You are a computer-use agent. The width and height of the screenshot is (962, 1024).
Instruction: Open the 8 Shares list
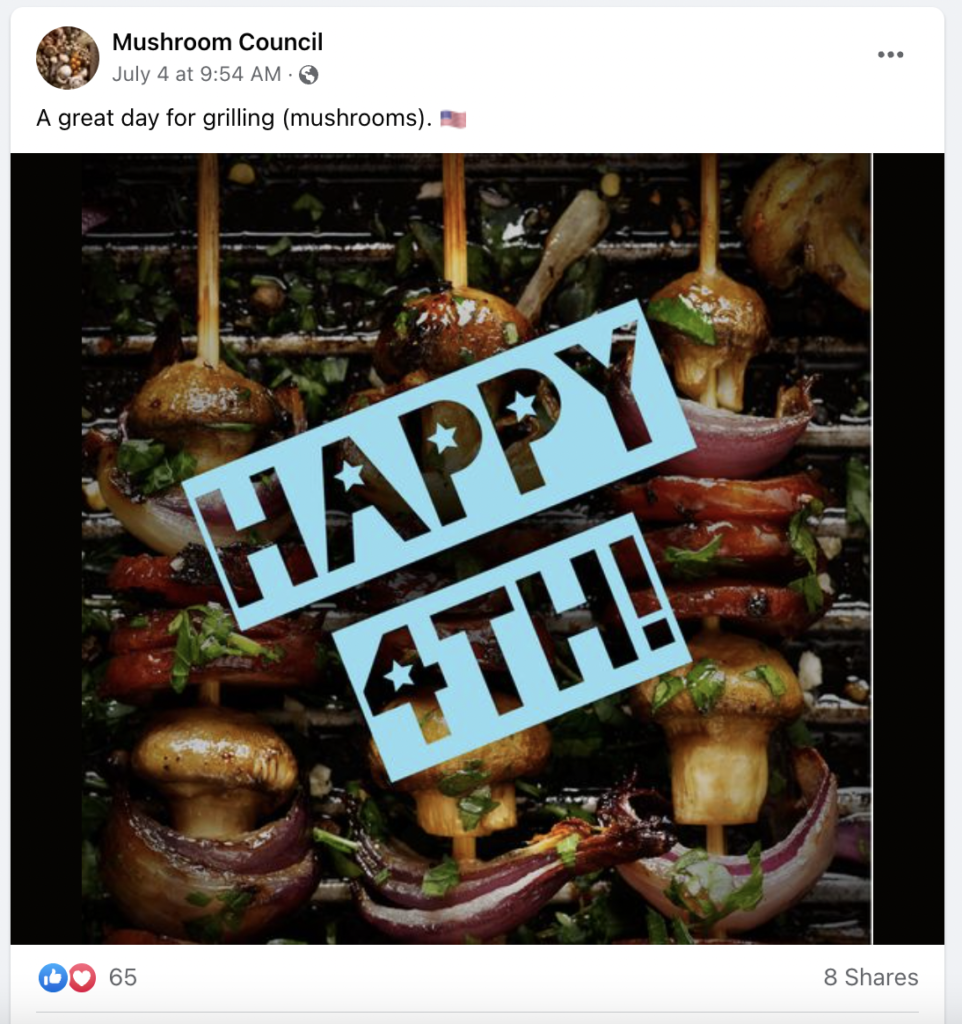click(x=870, y=977)
